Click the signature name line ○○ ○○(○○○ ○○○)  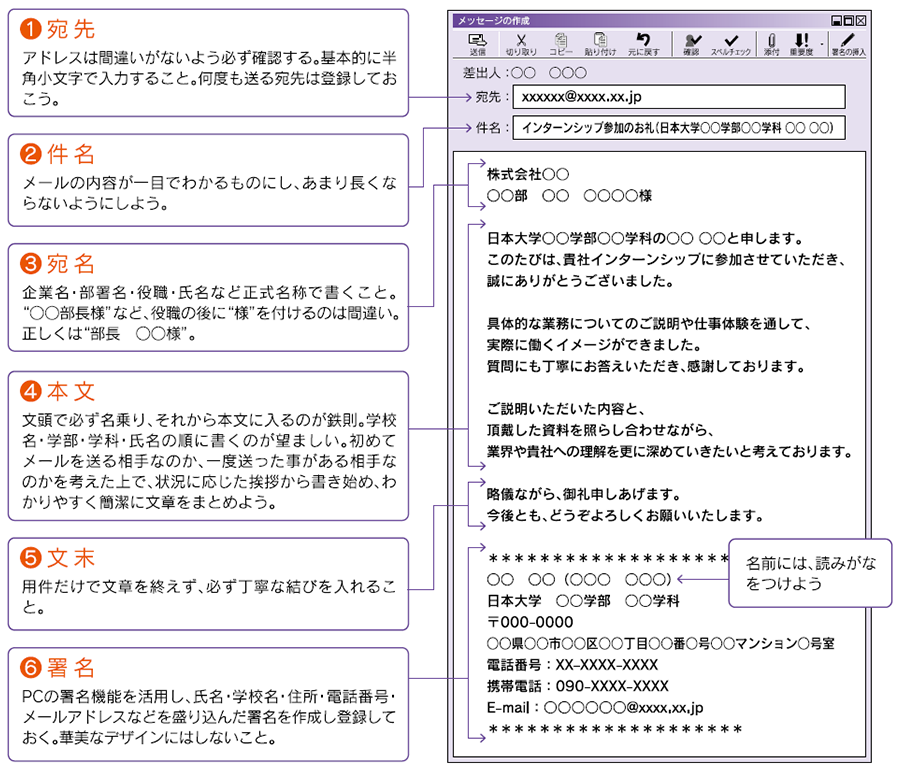point(579,580)
